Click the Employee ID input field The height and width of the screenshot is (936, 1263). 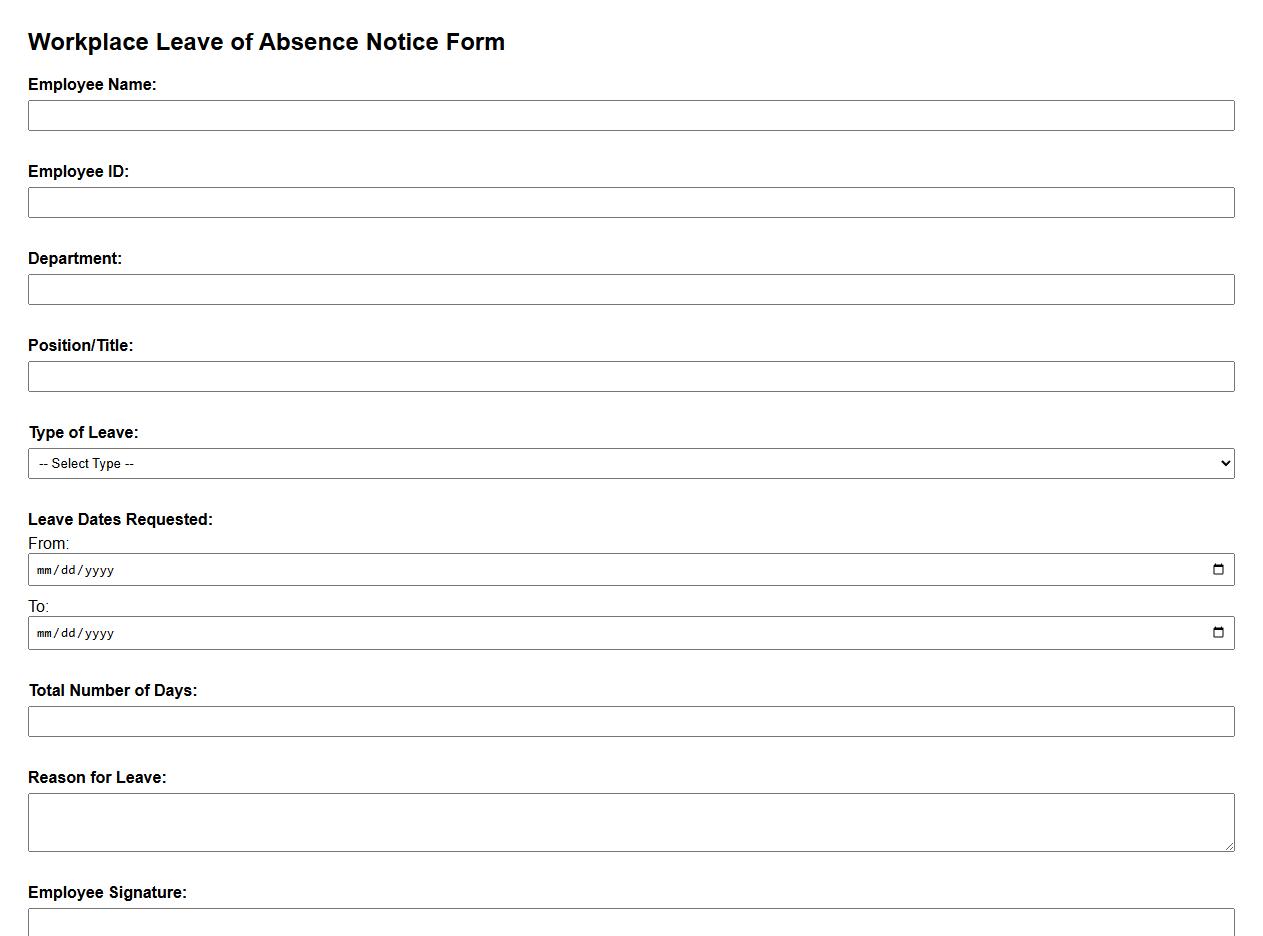631,202
